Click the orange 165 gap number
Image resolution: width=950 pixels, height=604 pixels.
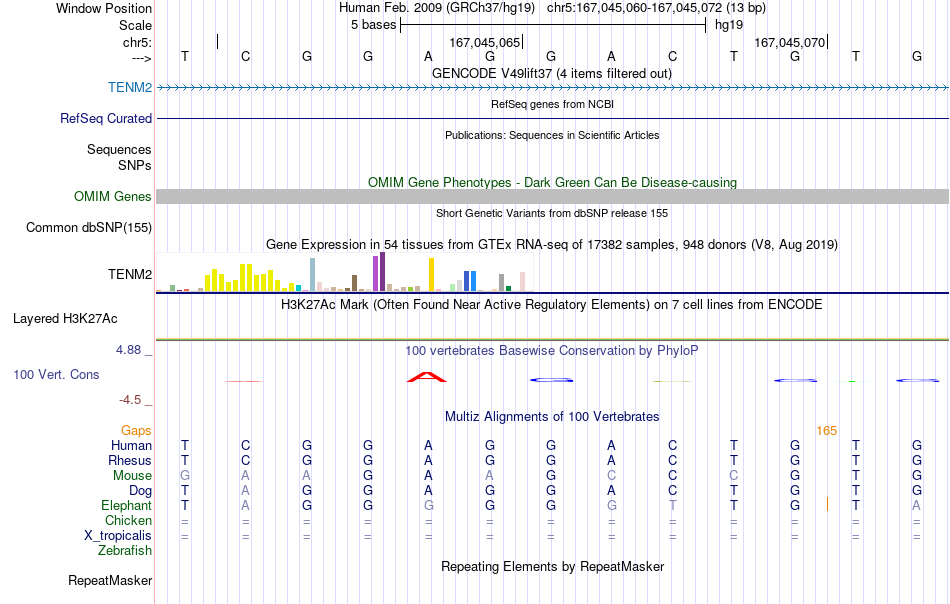click(826, 431)
